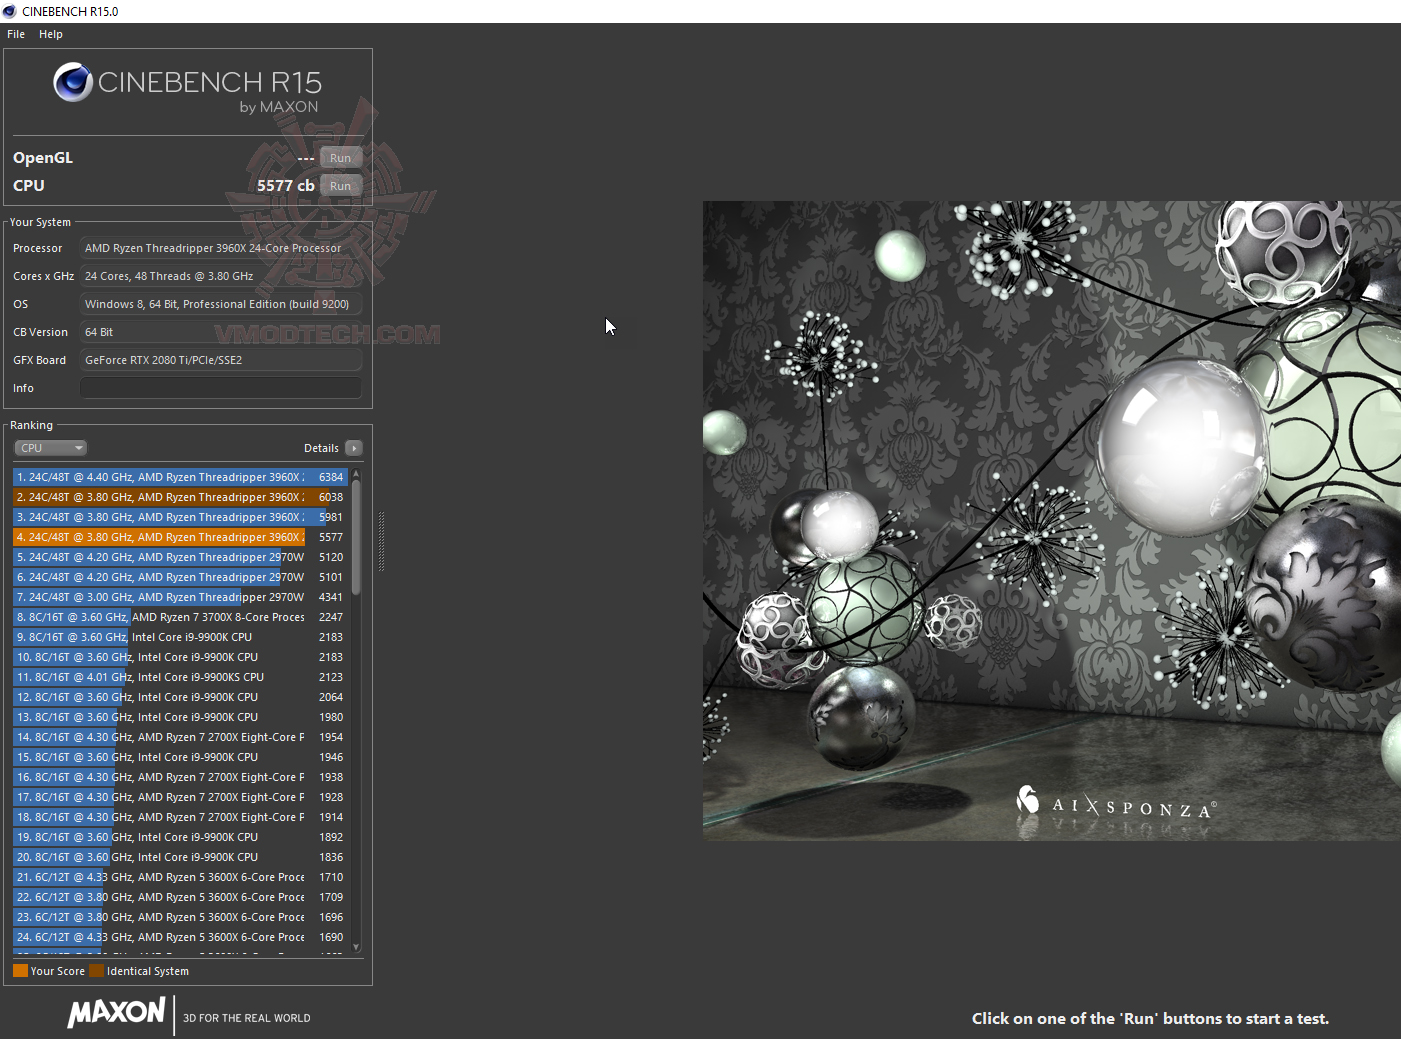Click the OS field showing Windows 8

tap(221, 304)
